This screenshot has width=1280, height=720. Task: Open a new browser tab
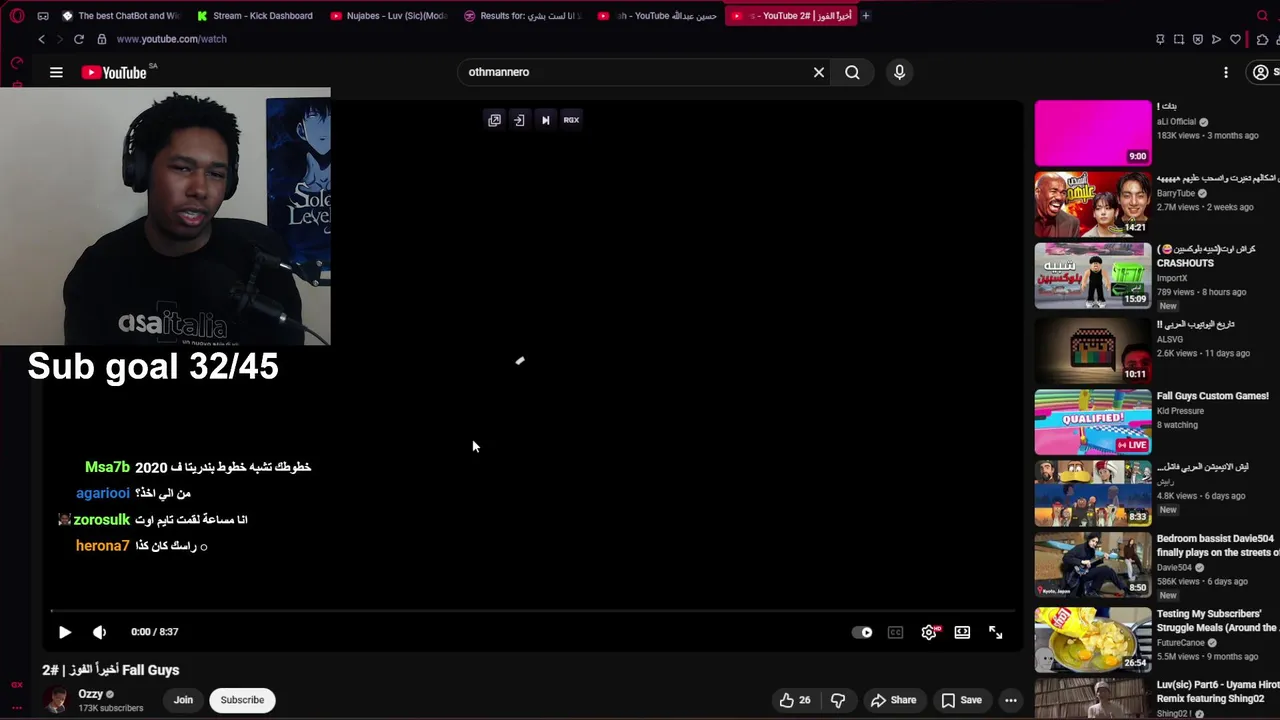(866, 16)
